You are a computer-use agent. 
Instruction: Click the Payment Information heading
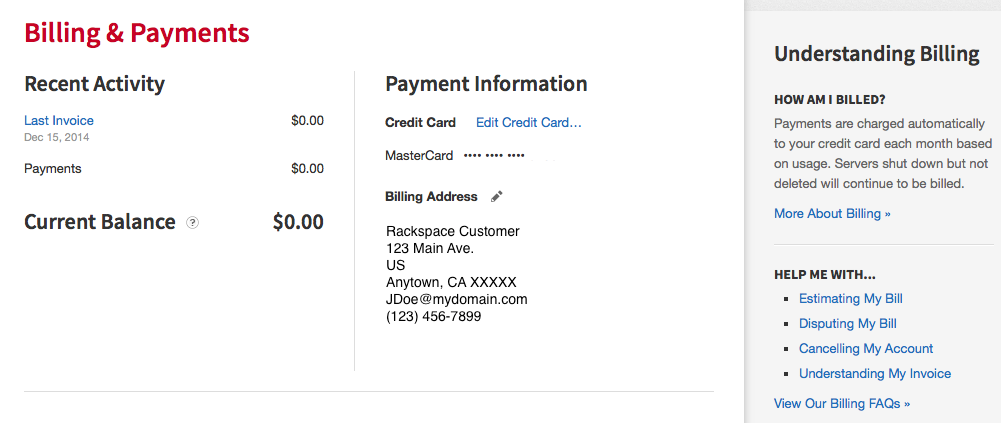point(486,84)
